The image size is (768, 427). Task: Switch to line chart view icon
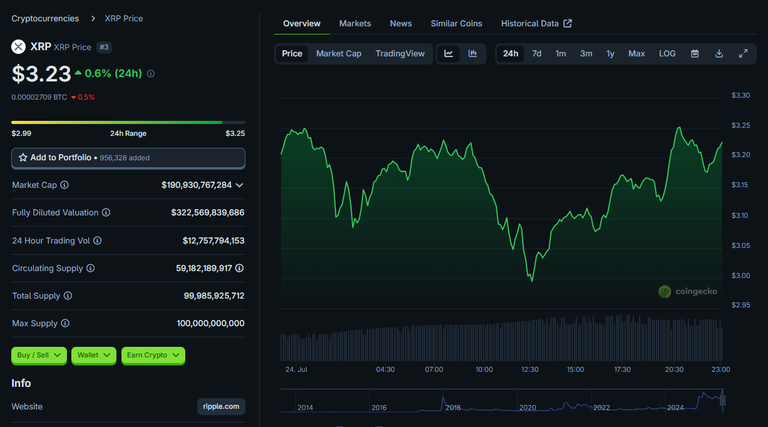coord(448,54)
